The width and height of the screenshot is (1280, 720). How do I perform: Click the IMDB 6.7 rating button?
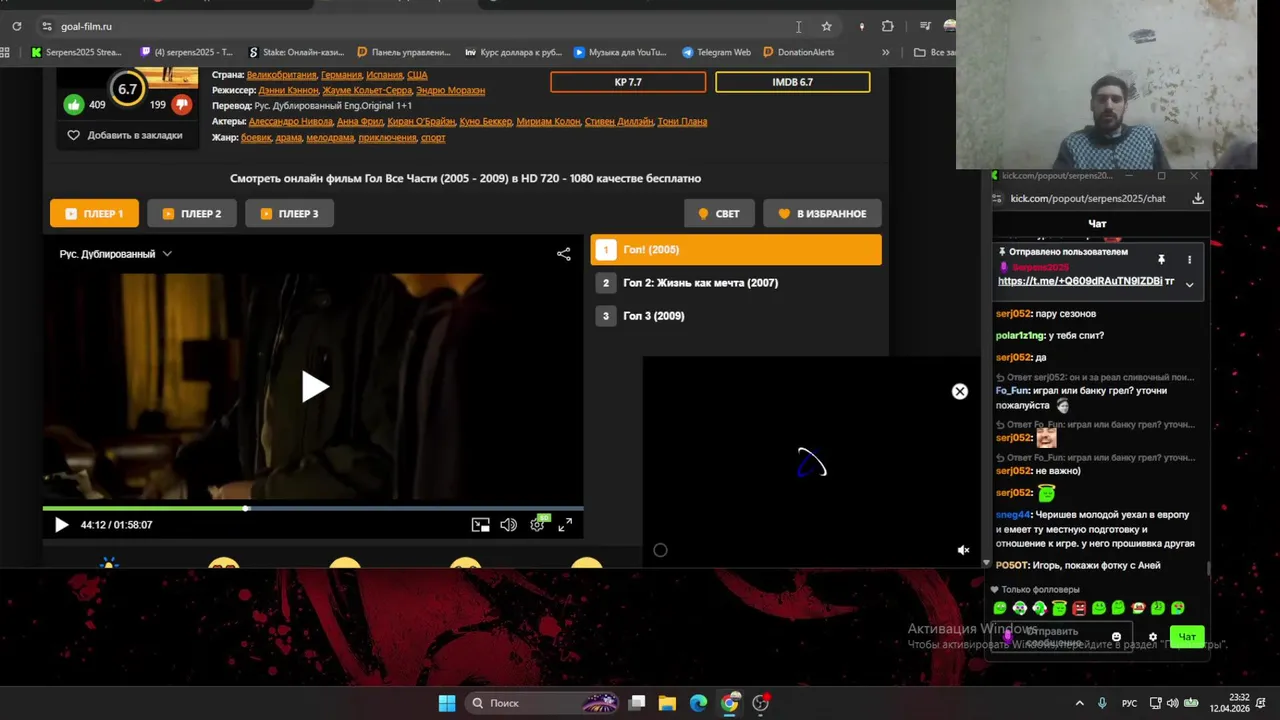click(x=793, y=82)
